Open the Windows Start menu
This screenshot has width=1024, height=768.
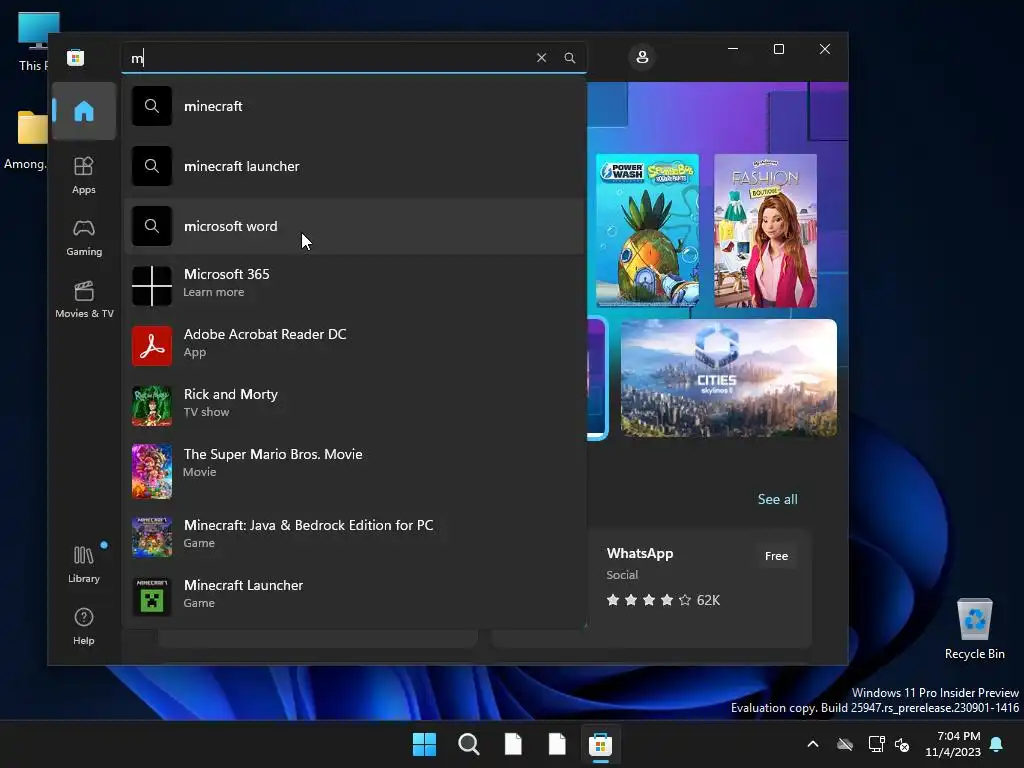(x=424, y=744)
